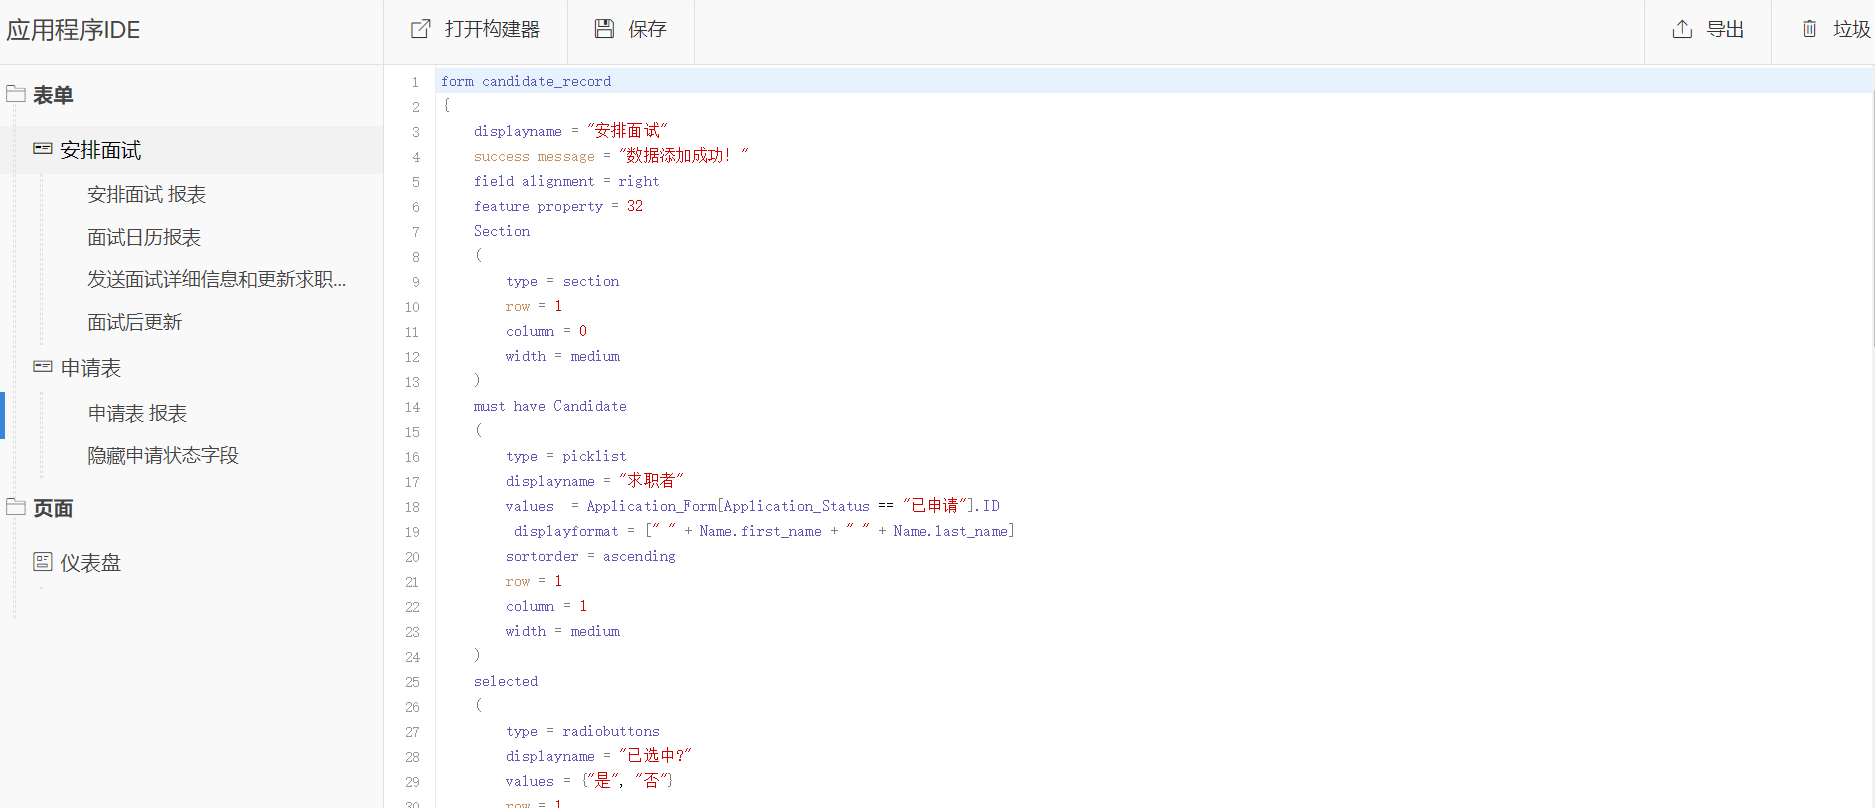Click the 页面 folder icon

point(16,507)
